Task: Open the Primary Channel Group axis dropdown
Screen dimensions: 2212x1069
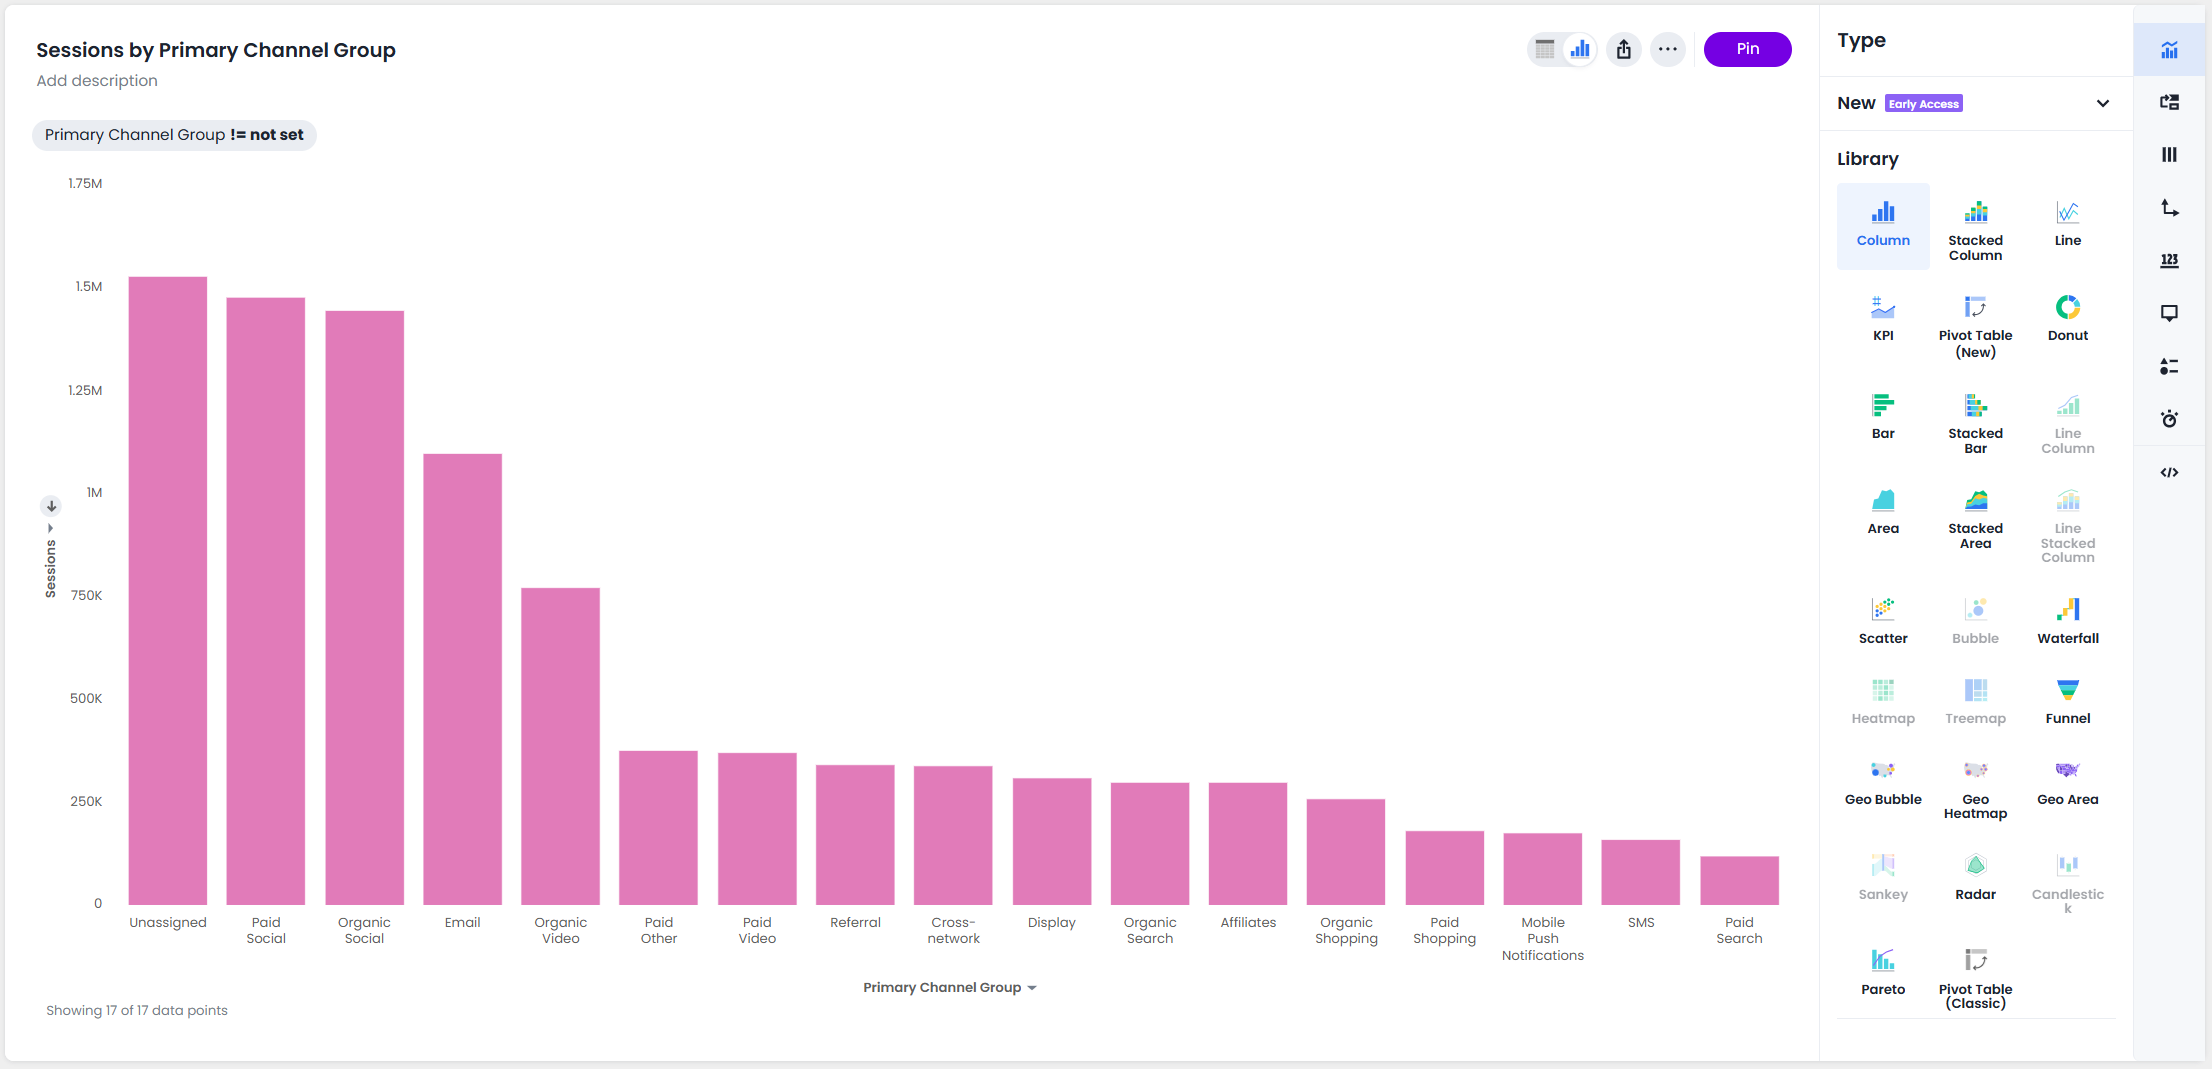Action: [950, 987]
